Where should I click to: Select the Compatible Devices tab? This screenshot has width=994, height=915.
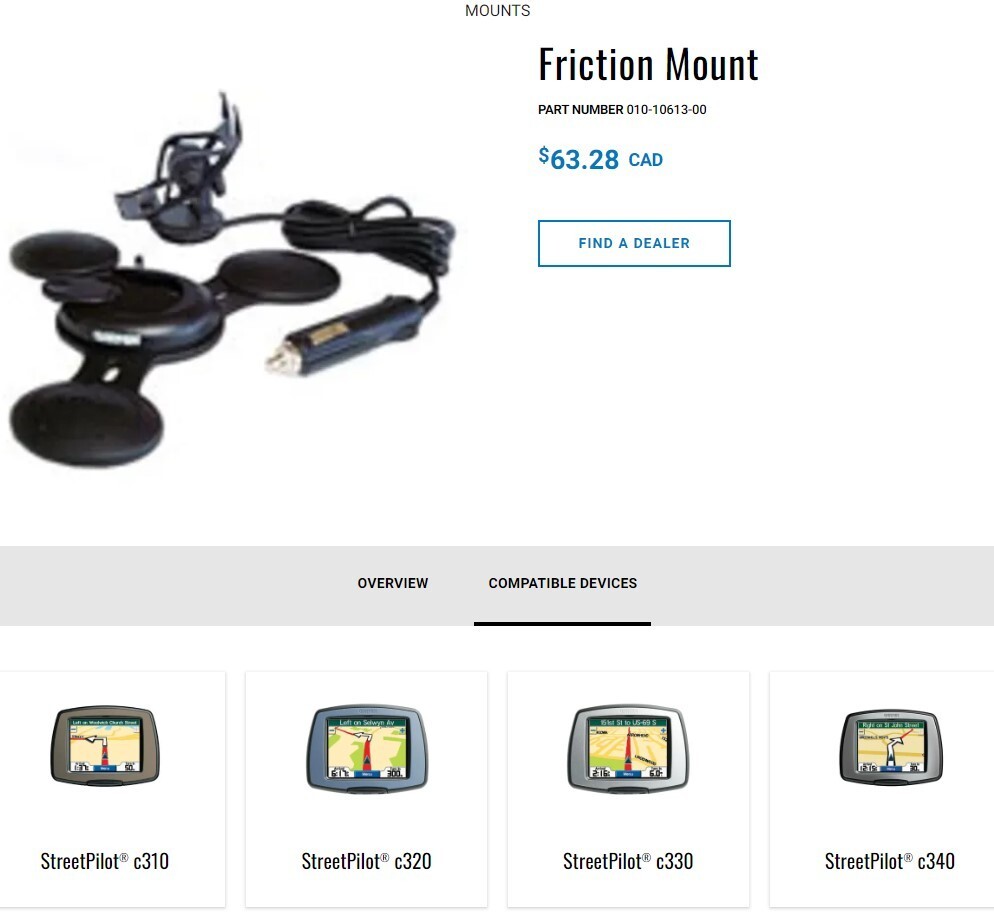562,583
